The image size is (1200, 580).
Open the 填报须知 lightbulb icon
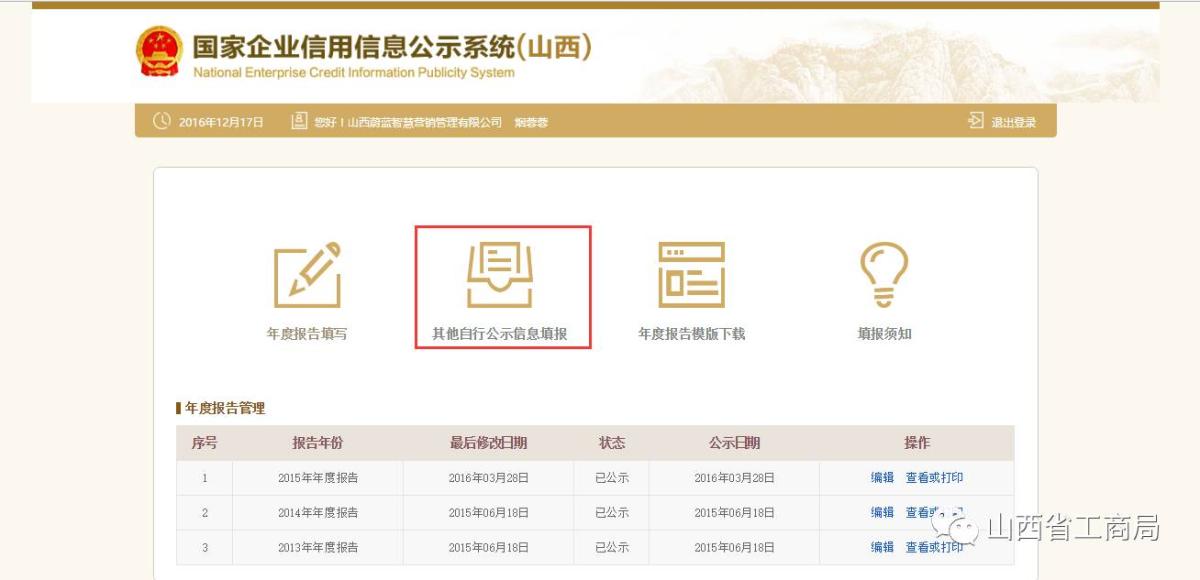pyautogui.click(x=884, y=275)
